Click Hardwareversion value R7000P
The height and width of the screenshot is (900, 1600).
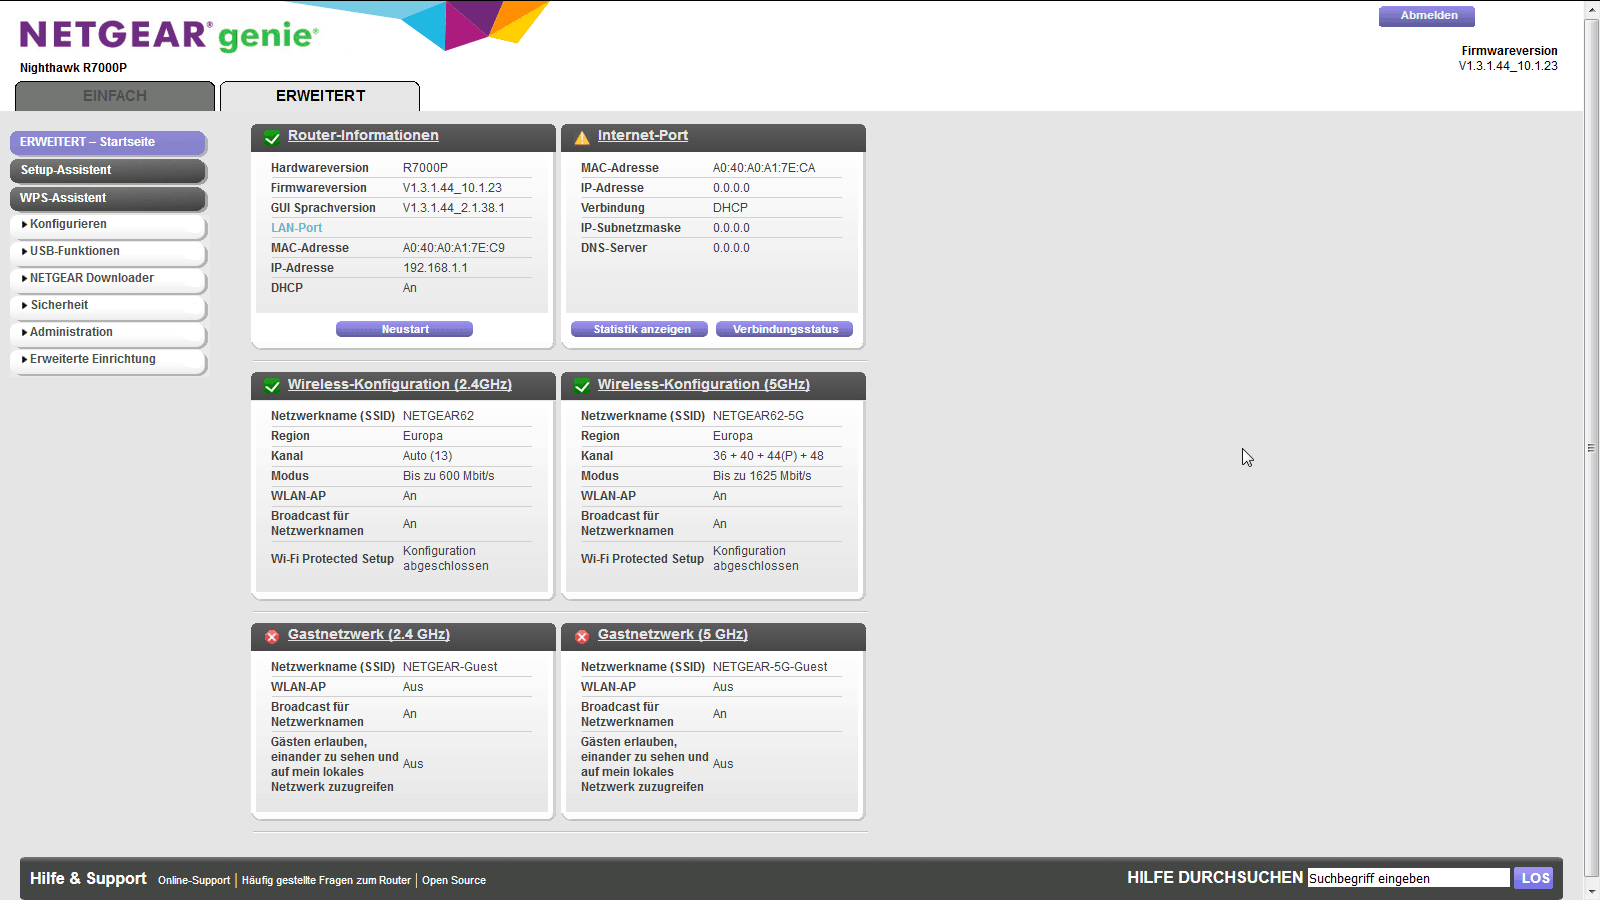tap(425, 168)
